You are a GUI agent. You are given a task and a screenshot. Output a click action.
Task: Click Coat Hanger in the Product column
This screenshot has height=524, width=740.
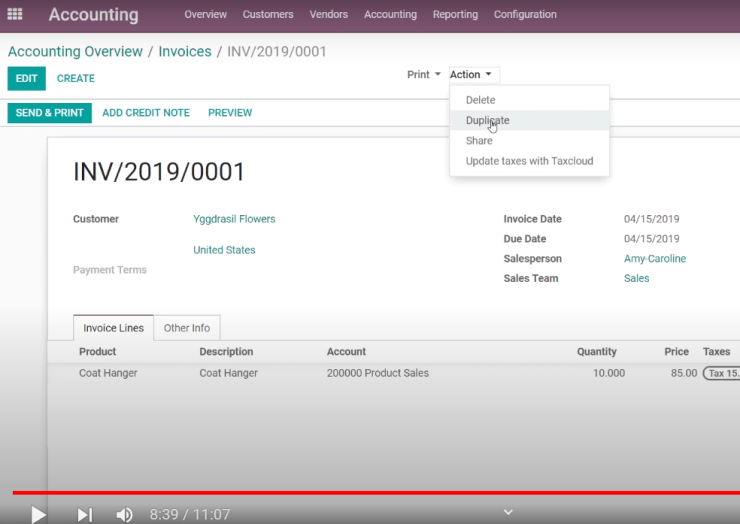[108, 373]
